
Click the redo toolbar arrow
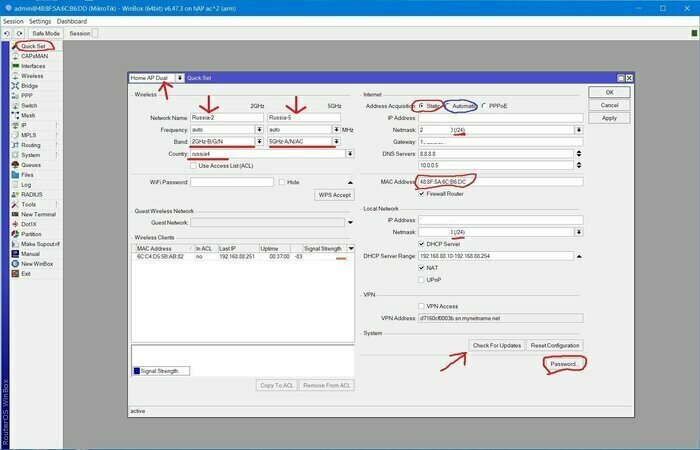click(x=19, y=33)
